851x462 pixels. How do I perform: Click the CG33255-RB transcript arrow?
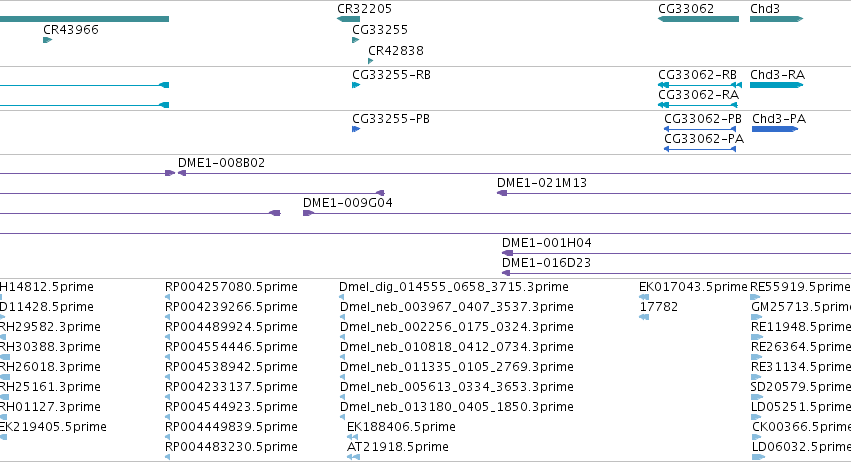point(356,85)
